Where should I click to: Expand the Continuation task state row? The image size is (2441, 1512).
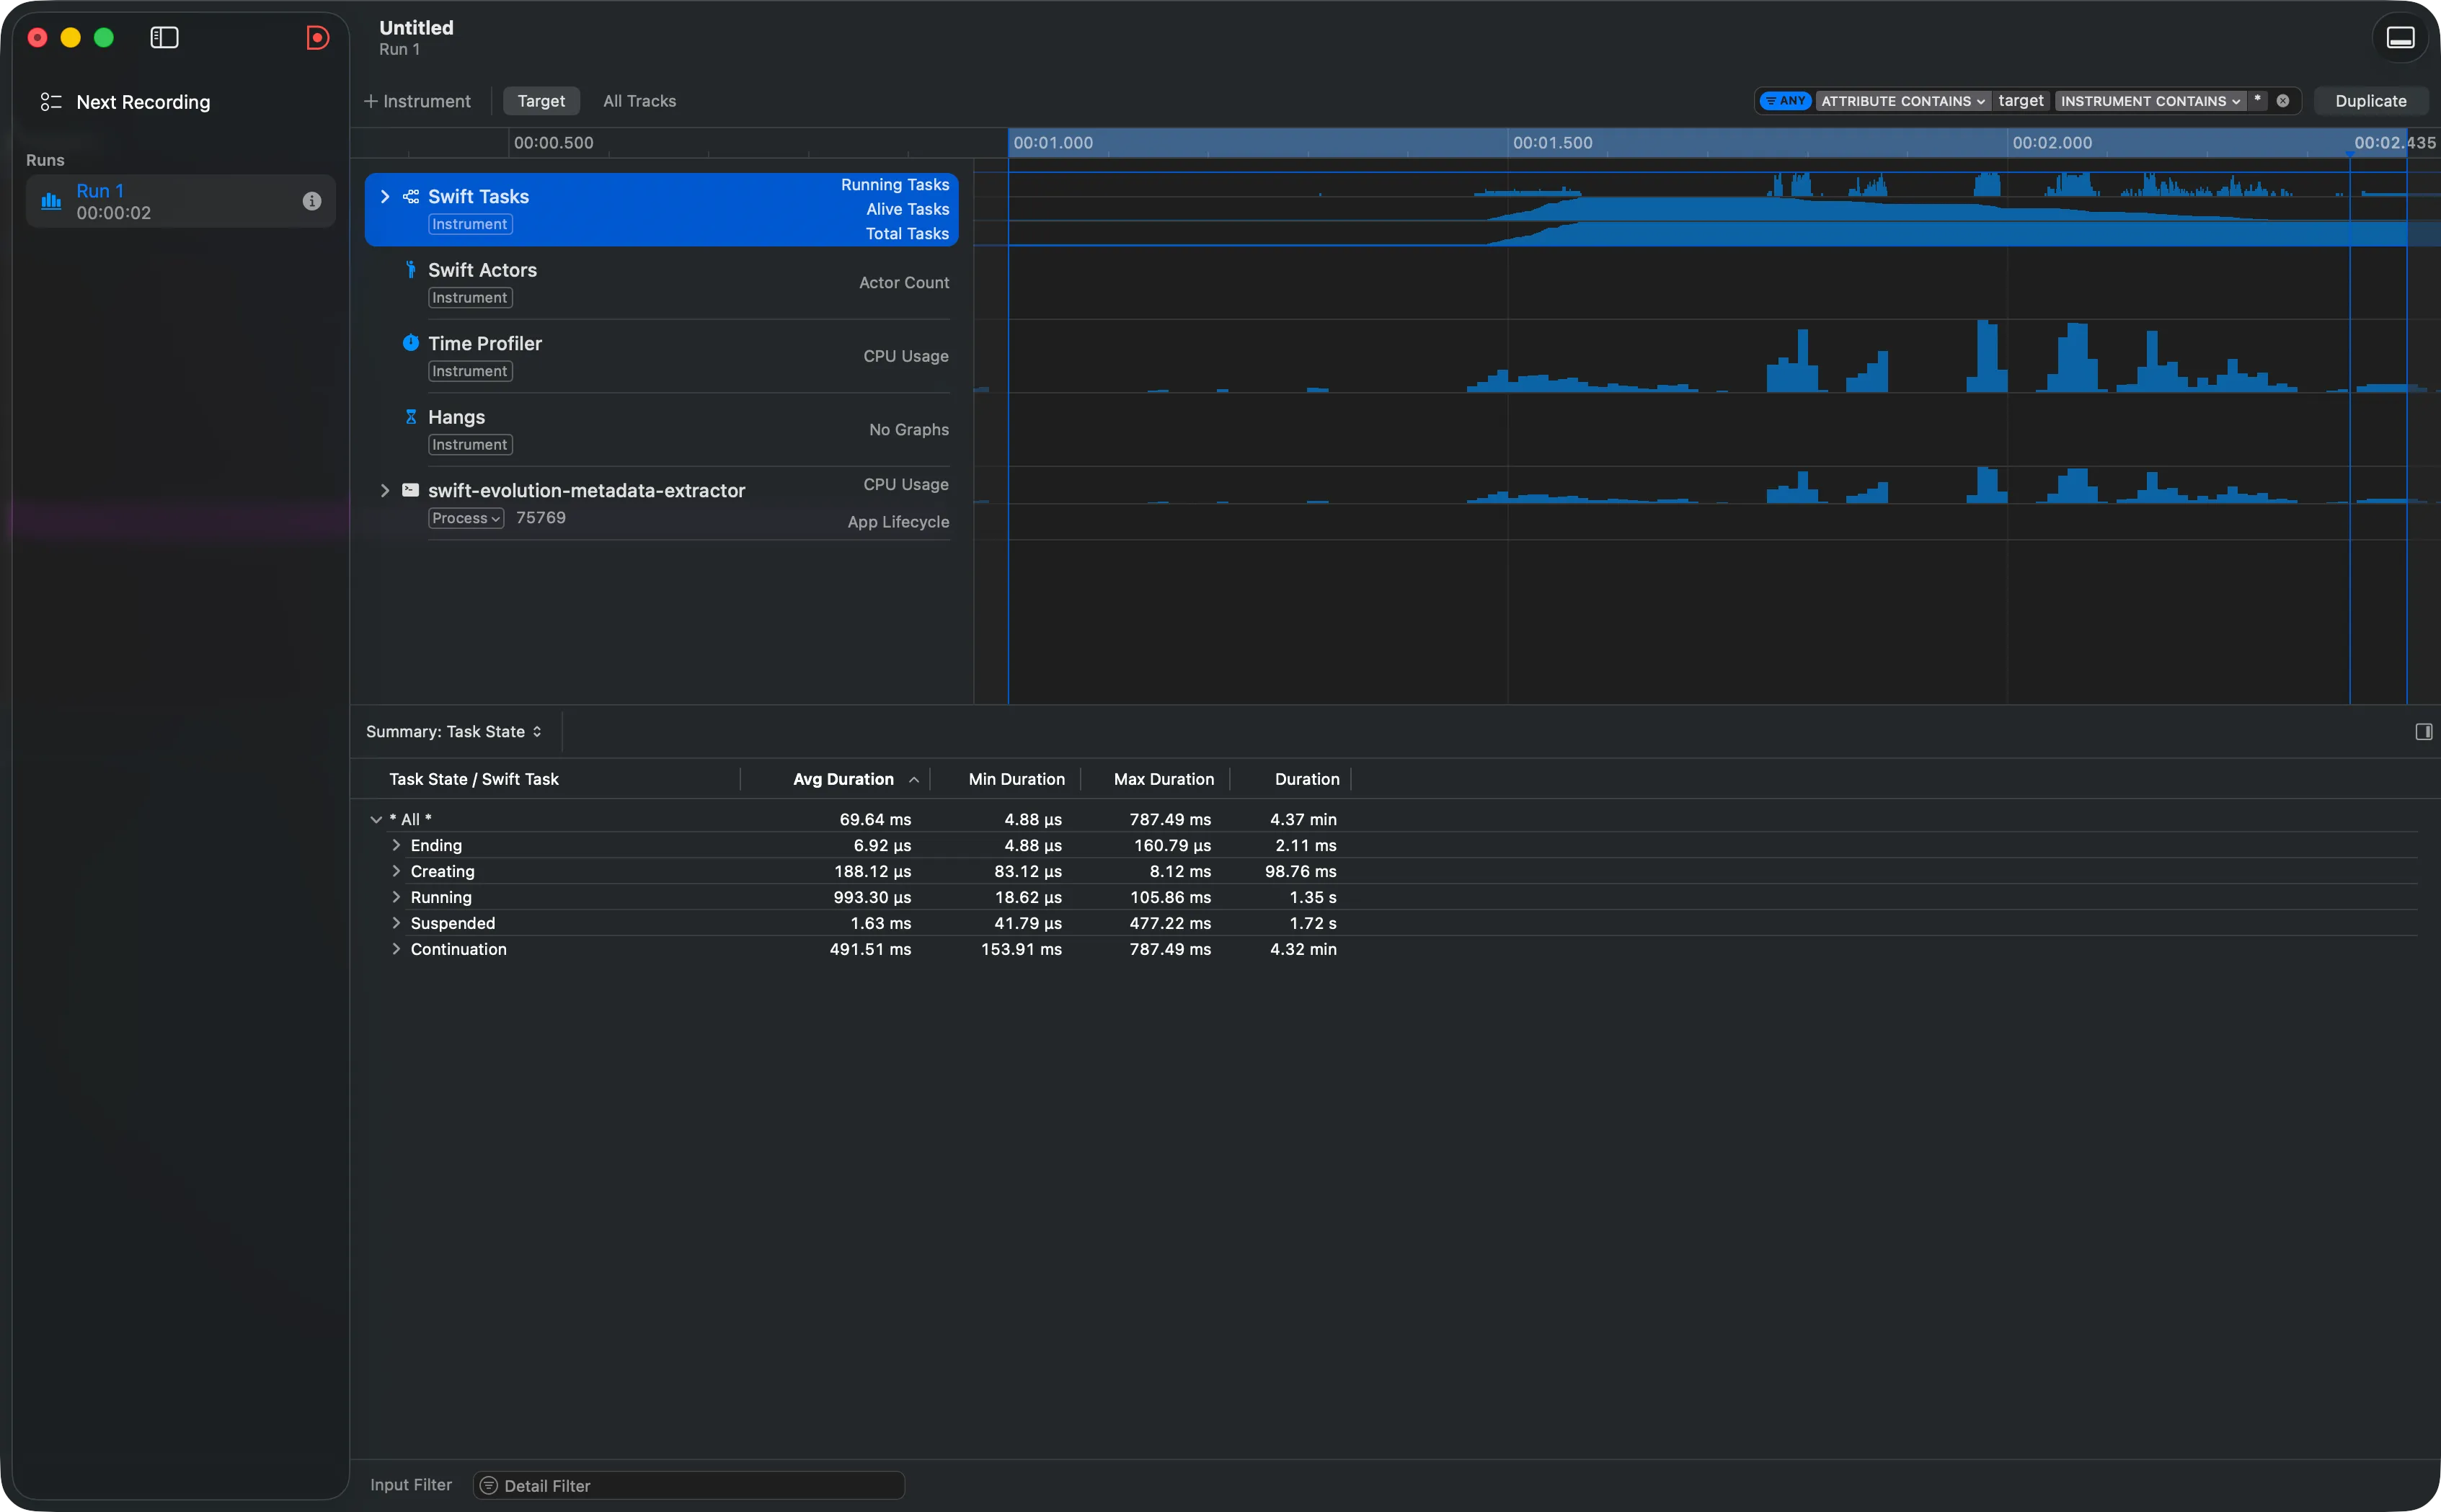(x=396, y=949)
